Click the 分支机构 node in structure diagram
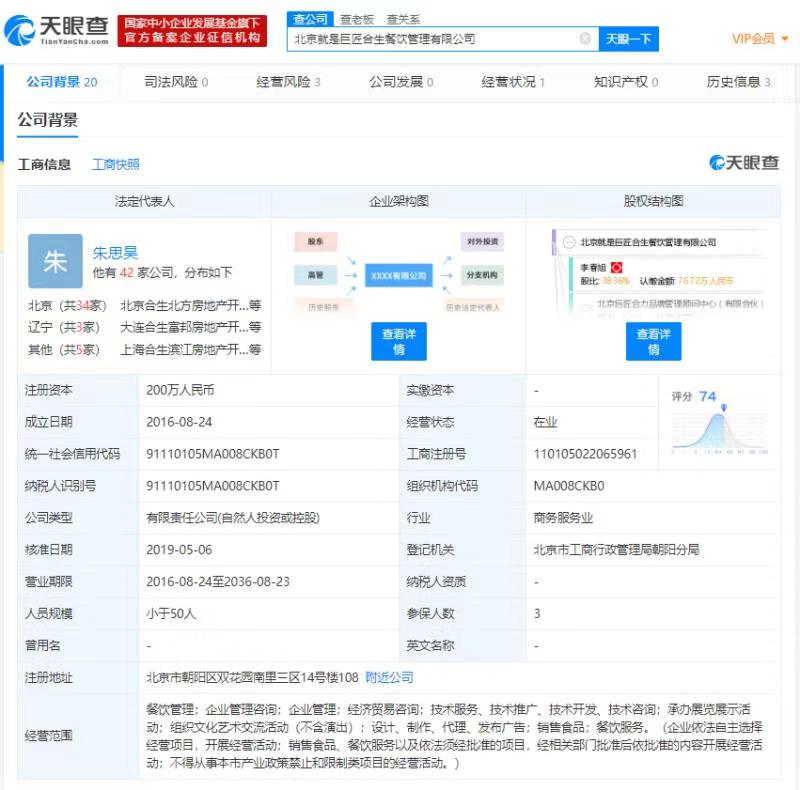The height and width of the screenshot is (790, 800). [x=482, y=275]
